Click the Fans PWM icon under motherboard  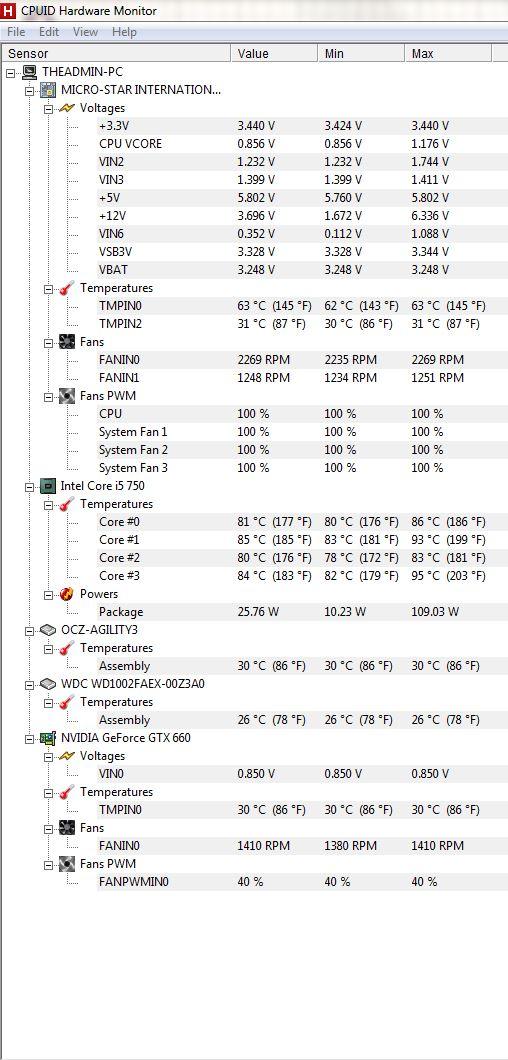pos(67,395)
